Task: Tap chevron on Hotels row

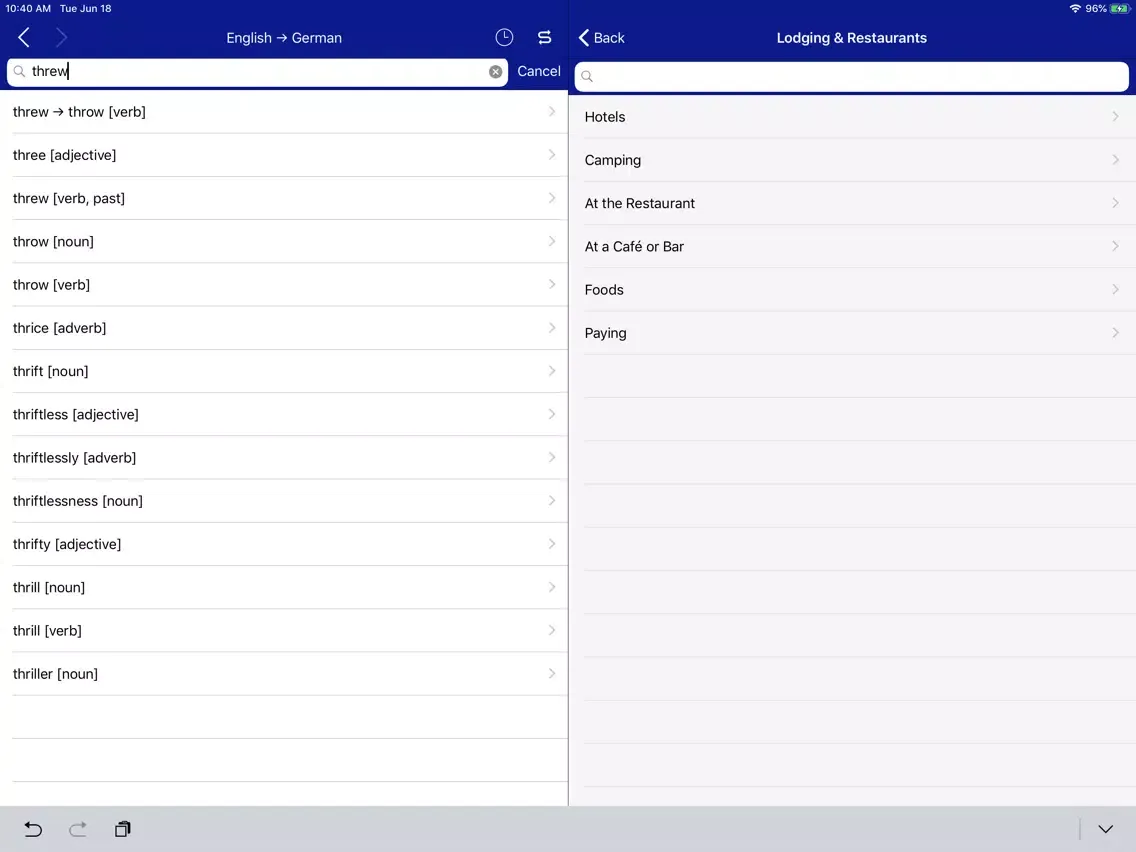Action: (1115, 117)
